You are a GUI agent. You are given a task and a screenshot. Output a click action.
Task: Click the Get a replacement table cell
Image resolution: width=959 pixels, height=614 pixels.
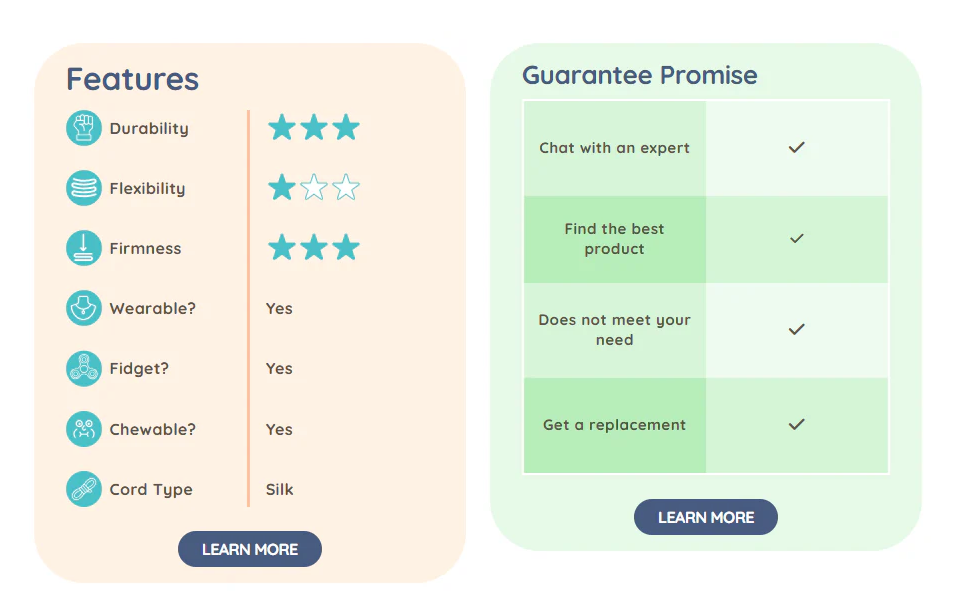click(615, 425)
